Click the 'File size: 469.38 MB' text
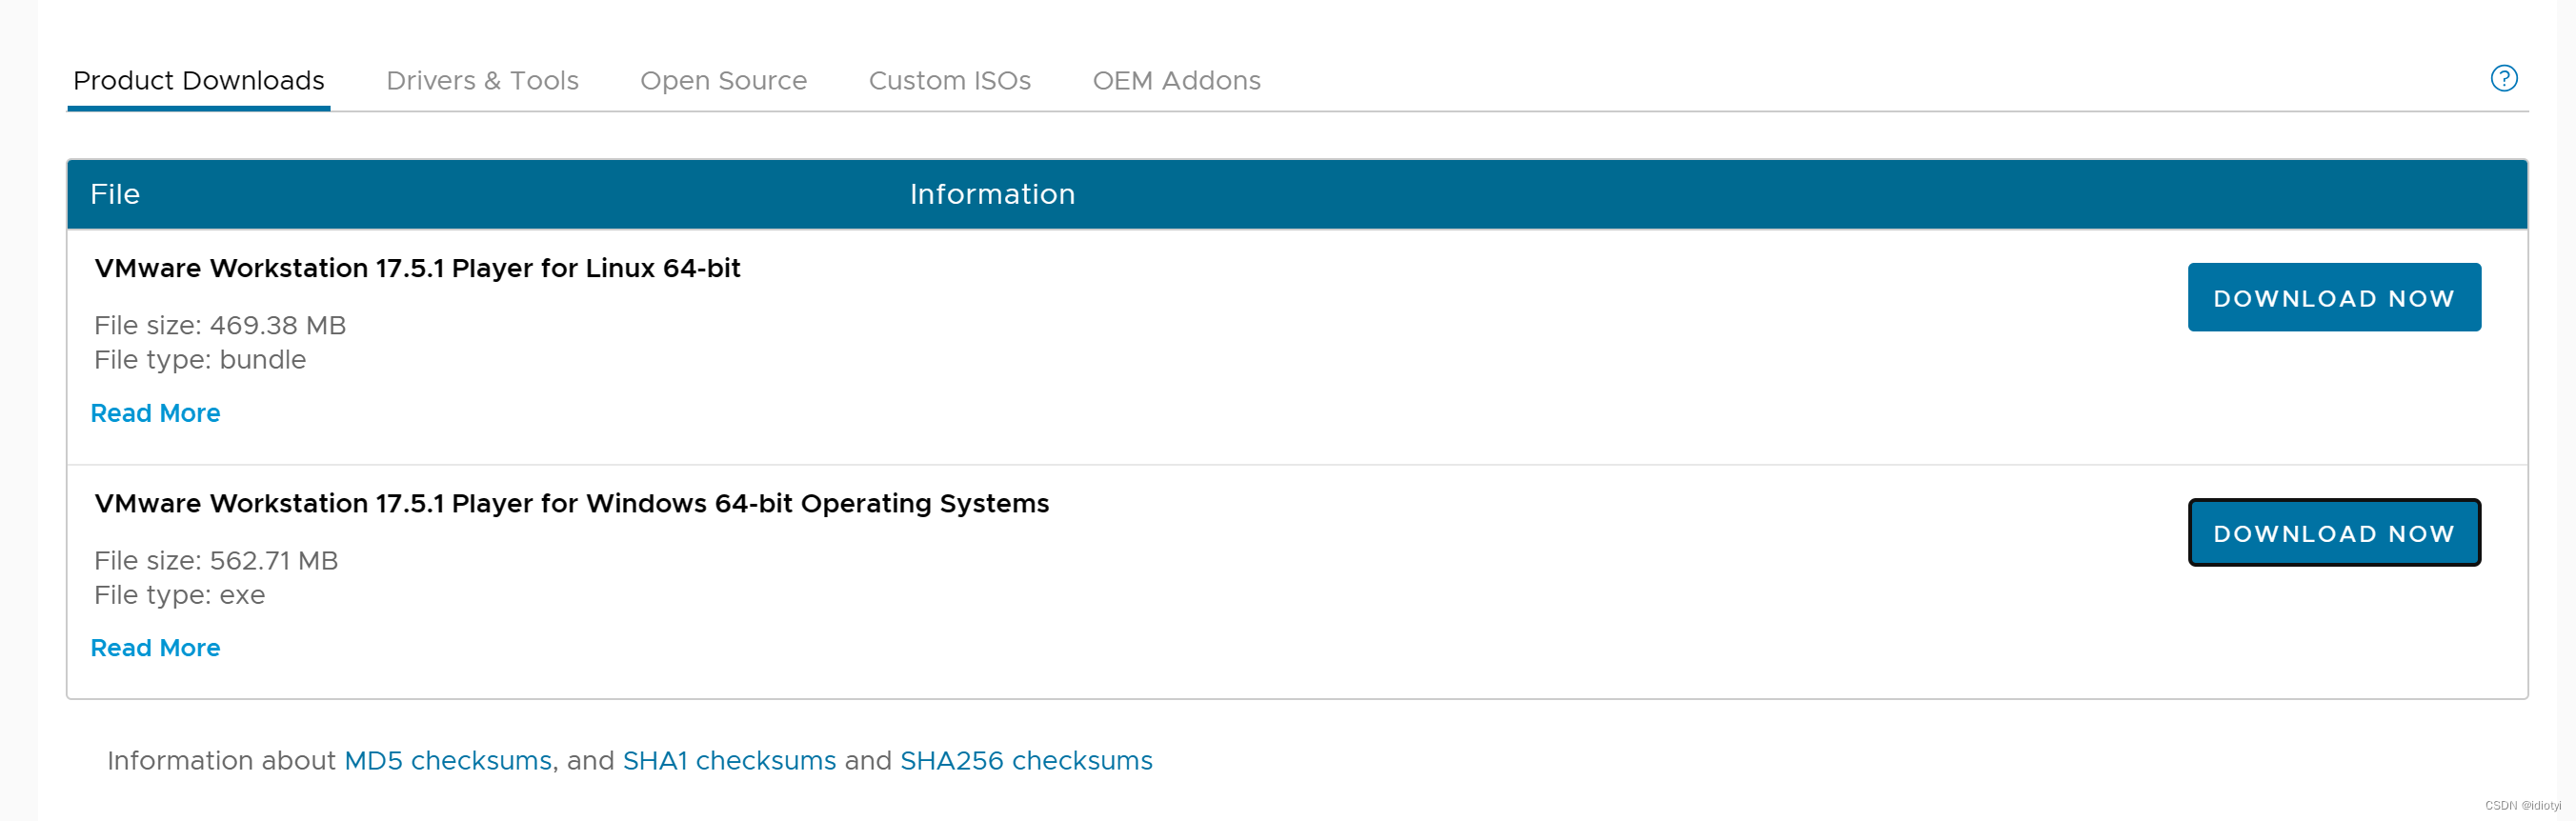 (x=220, y=325)
